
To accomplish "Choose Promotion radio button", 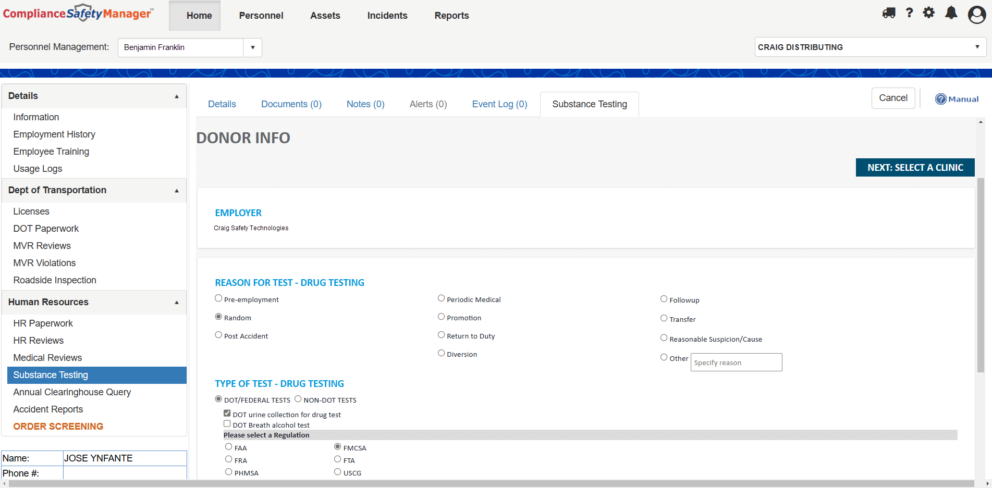I will [441, 316].
